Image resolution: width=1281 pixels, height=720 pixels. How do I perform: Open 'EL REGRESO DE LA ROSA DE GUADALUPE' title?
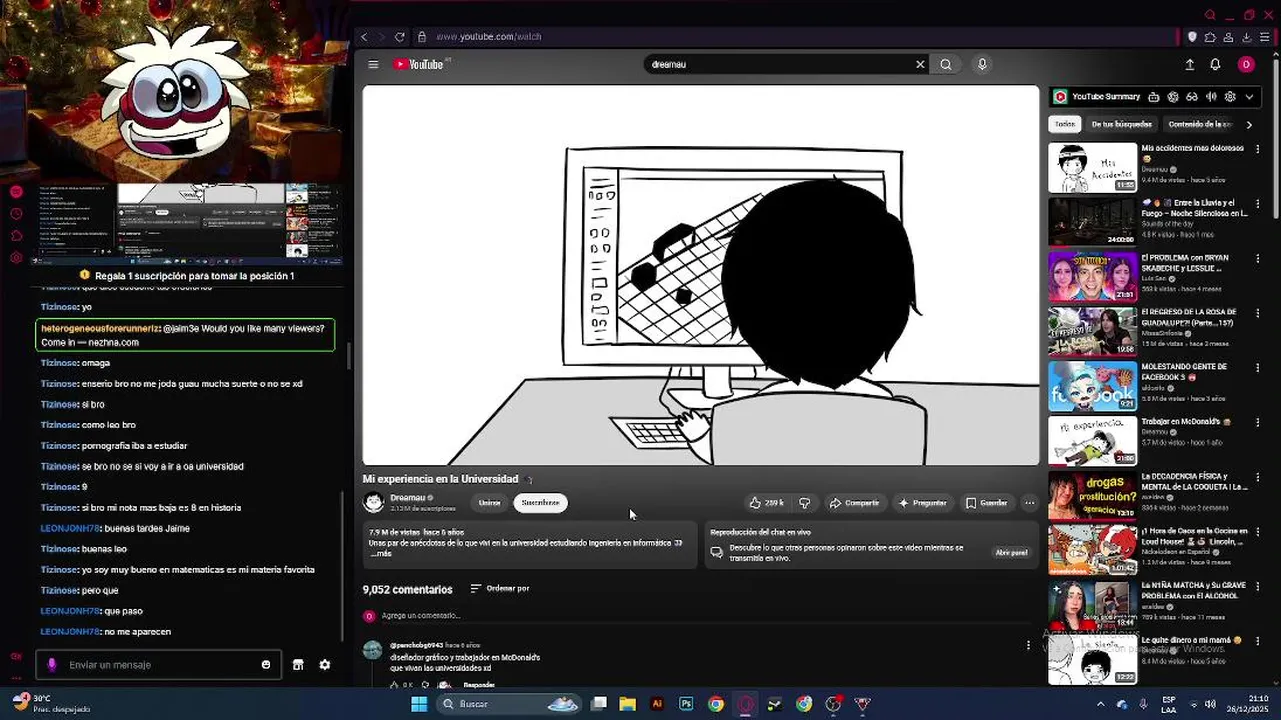coord(1190,317)
